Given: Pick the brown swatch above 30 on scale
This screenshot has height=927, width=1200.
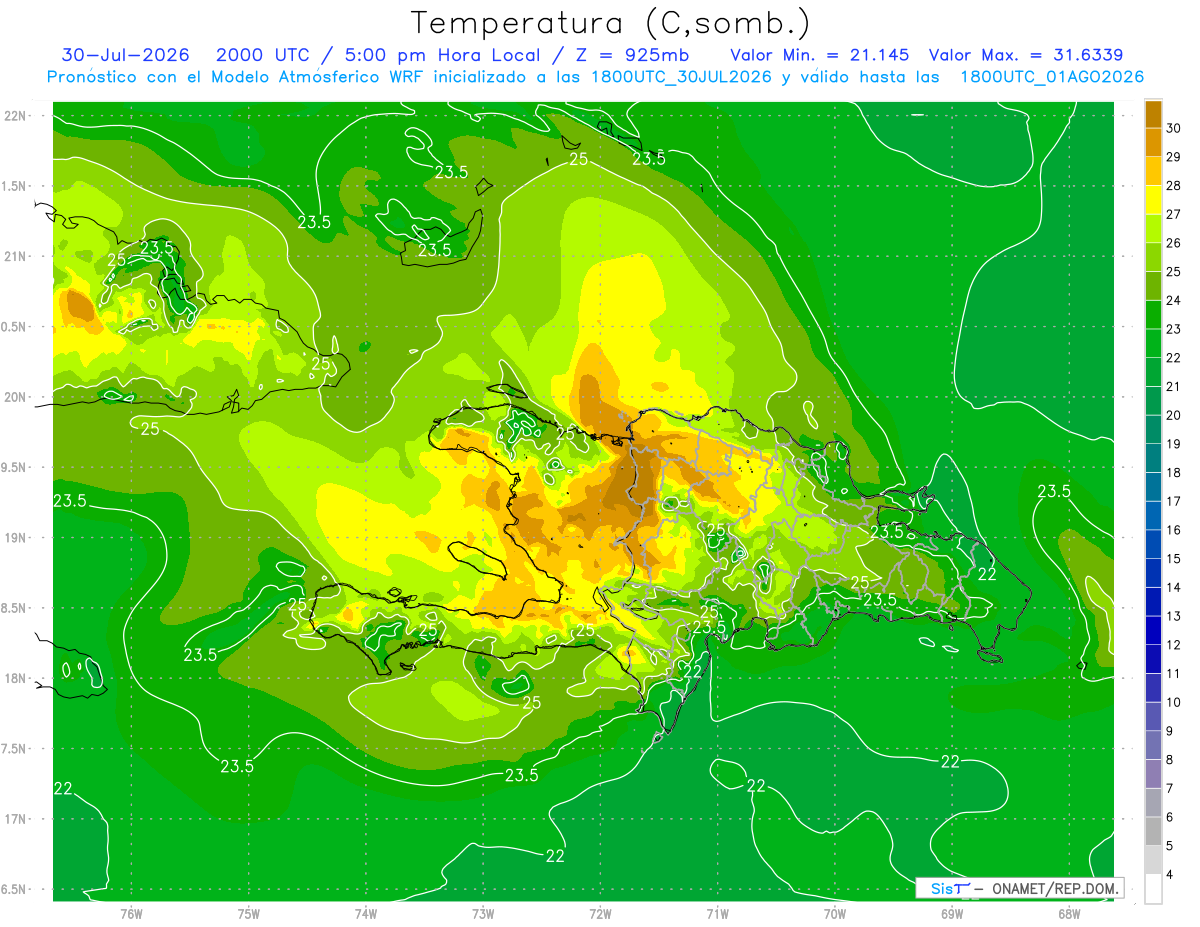Looking at the screenshot, I should coord(1153,113).
